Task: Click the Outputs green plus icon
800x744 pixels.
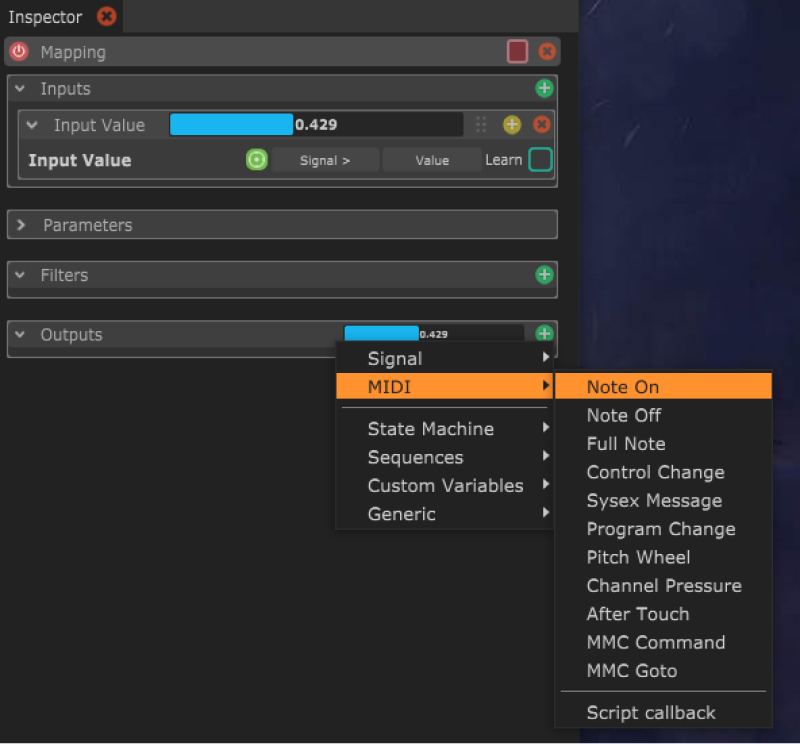Action: (x=544, y=334)
